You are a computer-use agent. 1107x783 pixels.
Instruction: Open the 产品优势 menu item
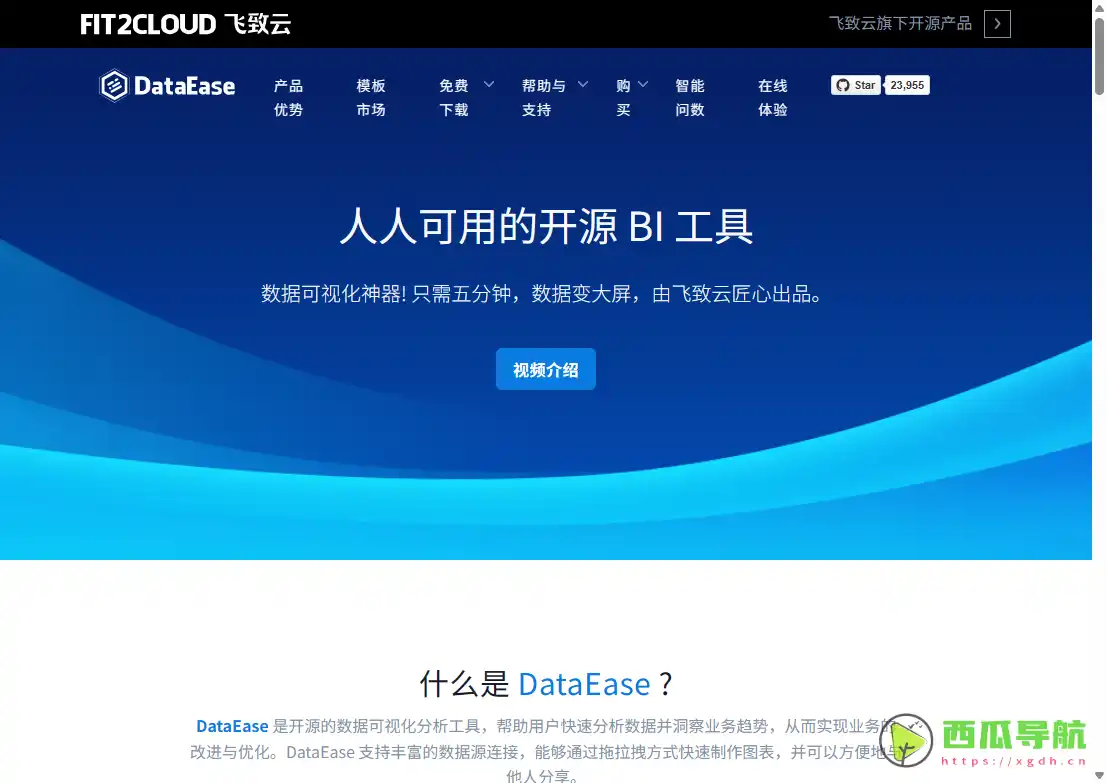pos(288,97)
